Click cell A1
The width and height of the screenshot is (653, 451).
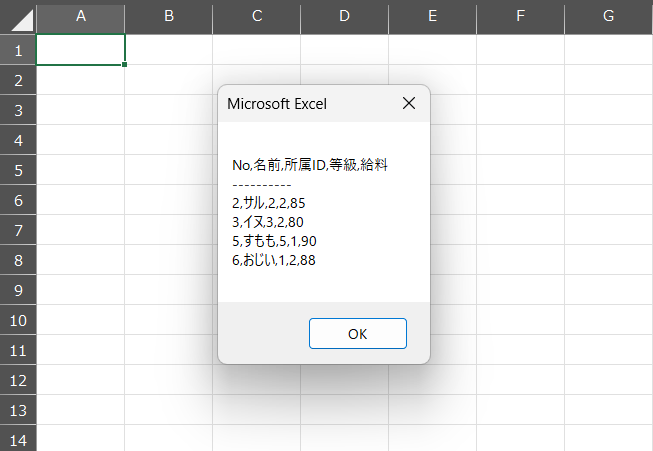tap(81, 50)
